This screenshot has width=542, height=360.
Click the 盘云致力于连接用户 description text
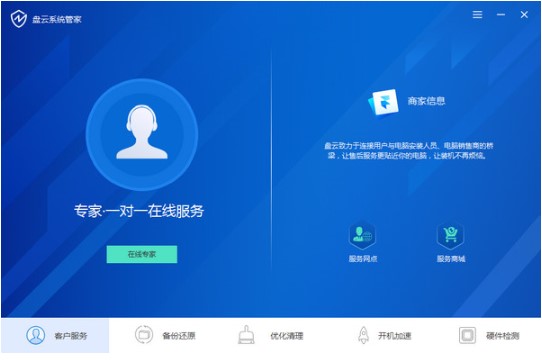pyautogui.click(x=409, y=151)
